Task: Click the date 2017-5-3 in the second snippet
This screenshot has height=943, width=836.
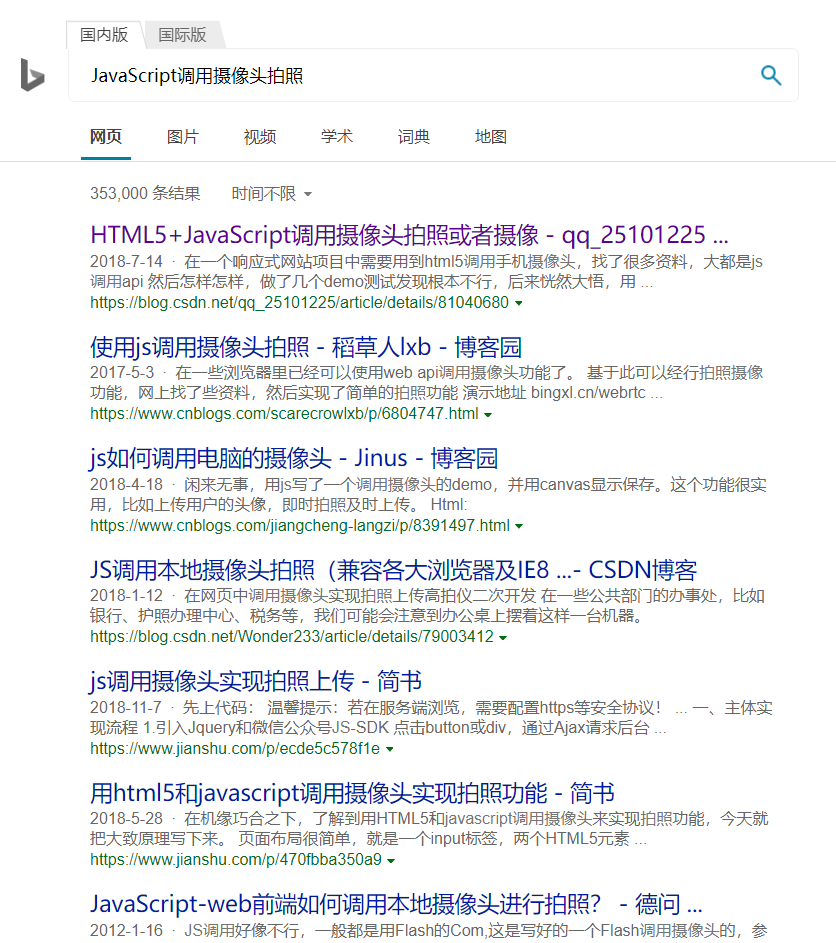Action: 122,373
